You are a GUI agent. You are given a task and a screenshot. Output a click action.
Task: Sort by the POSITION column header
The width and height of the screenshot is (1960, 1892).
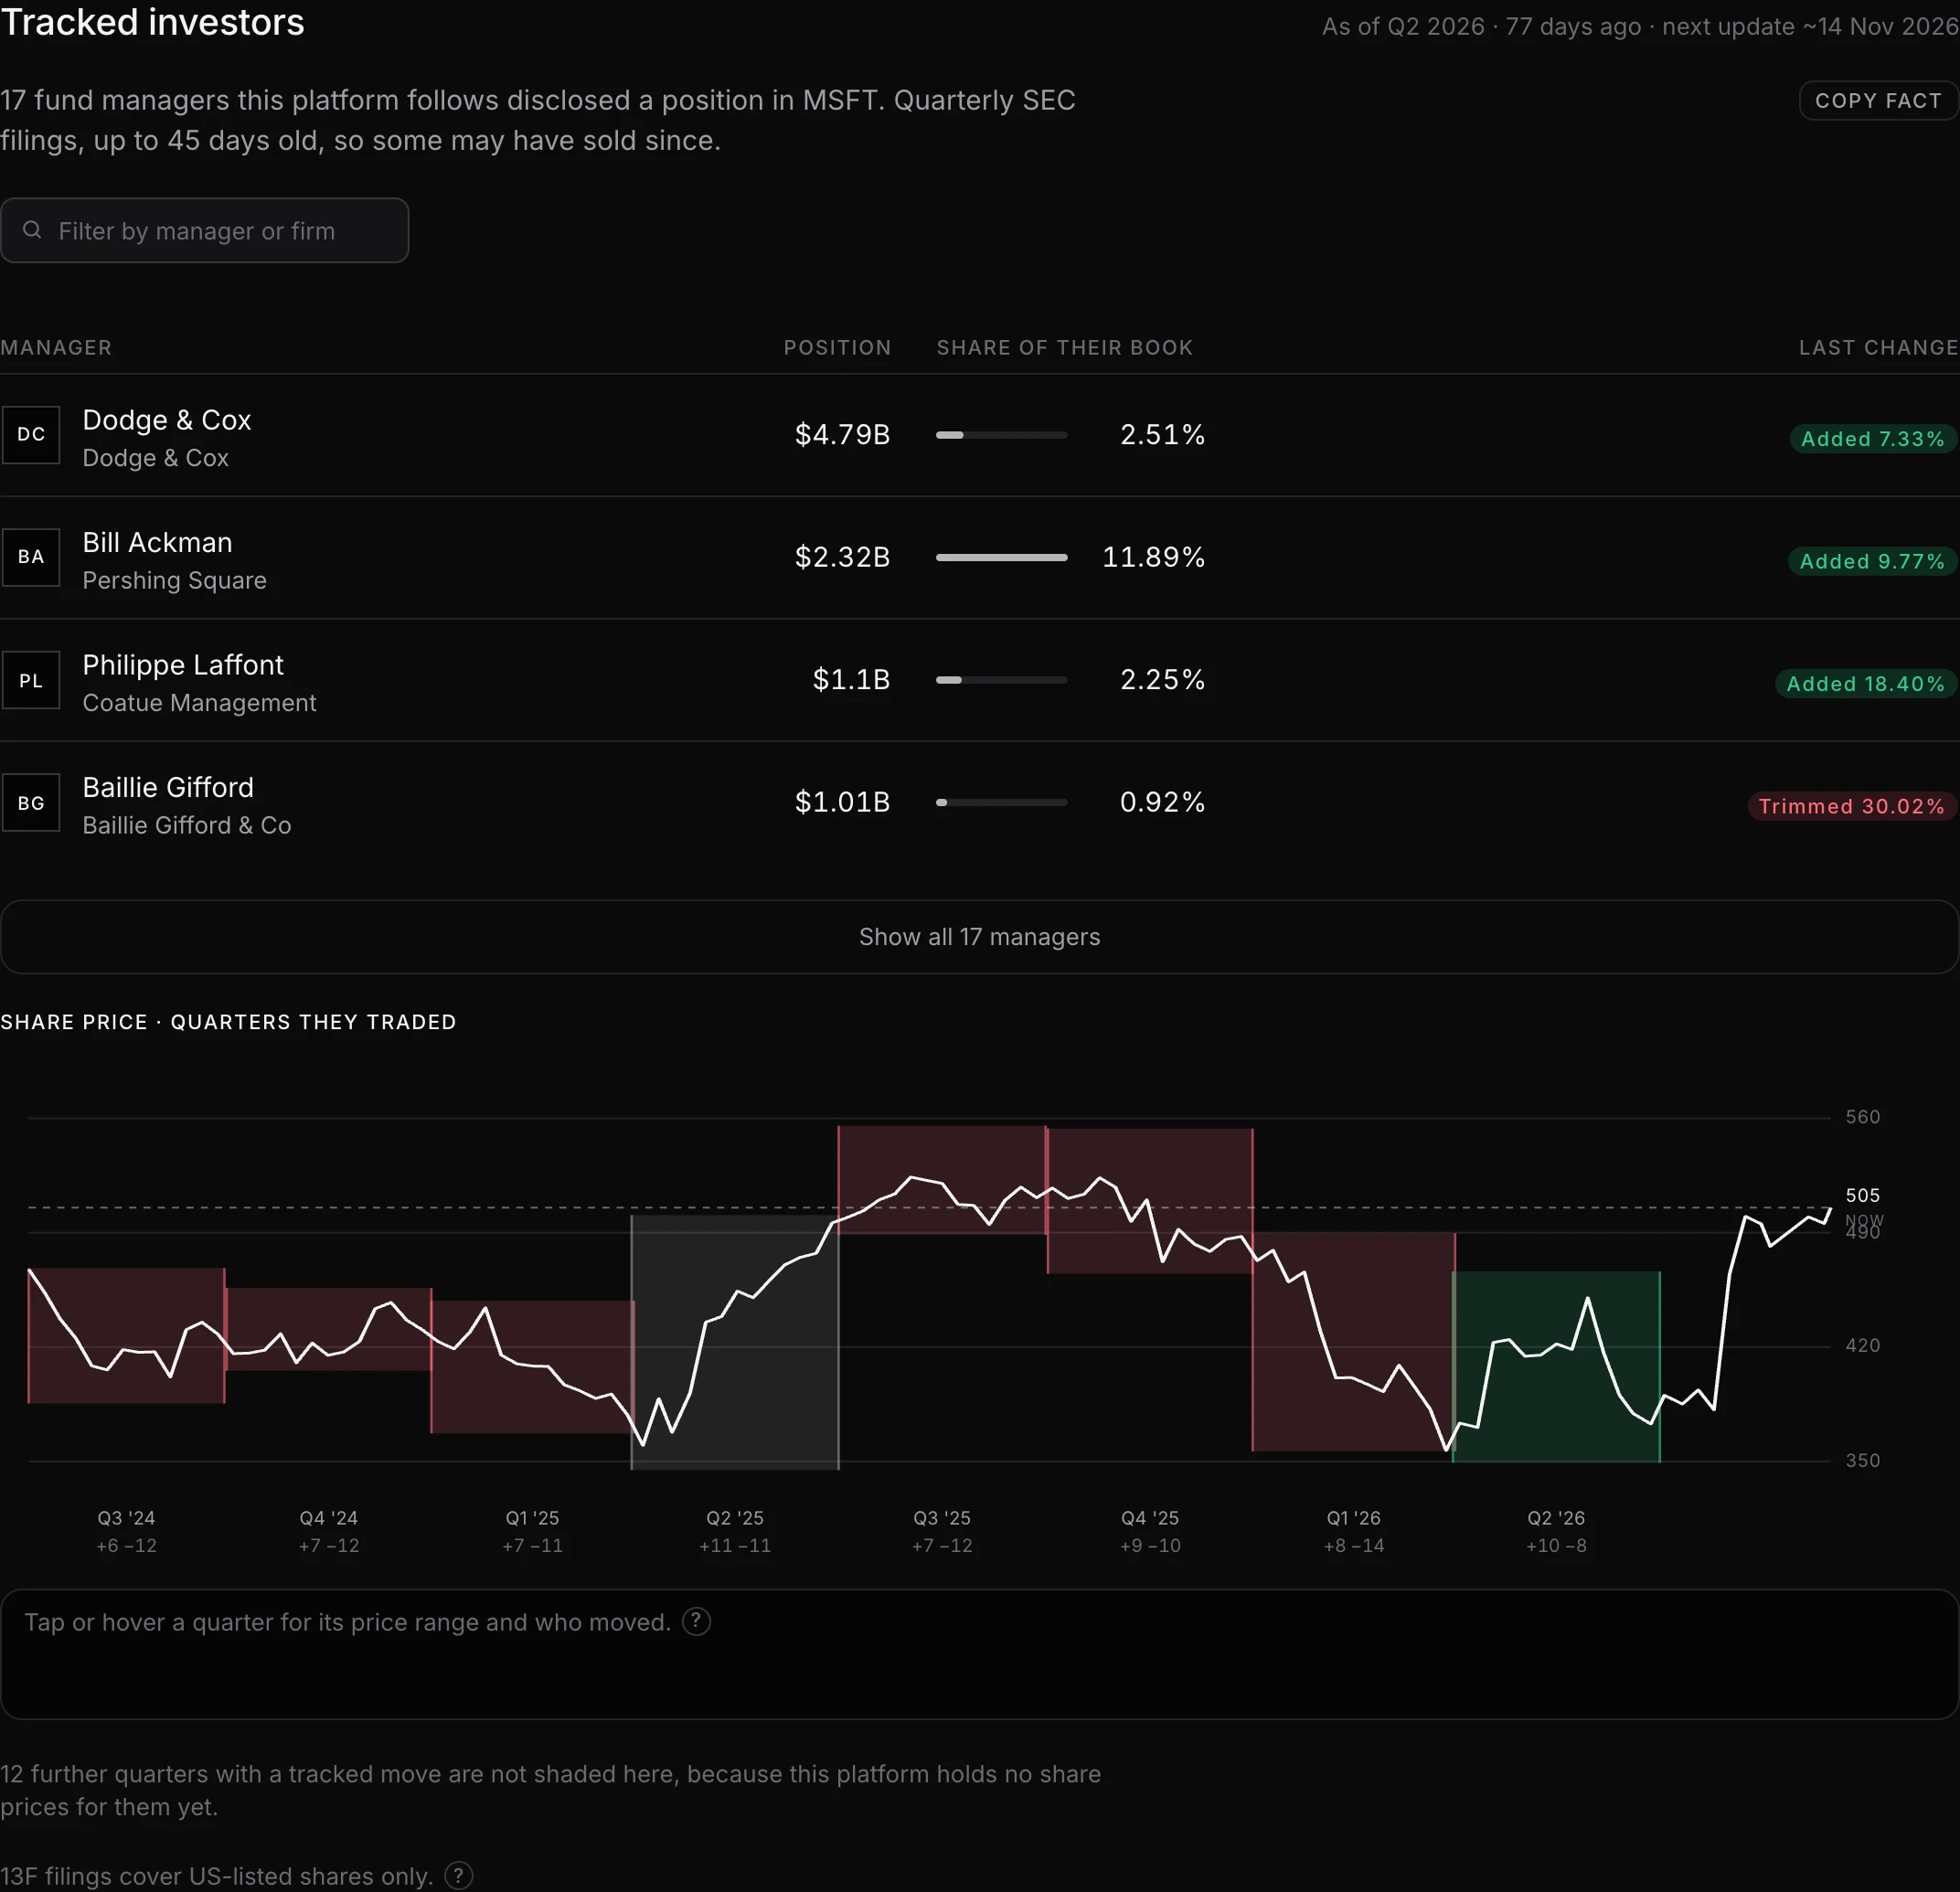[x=837, y=348]
